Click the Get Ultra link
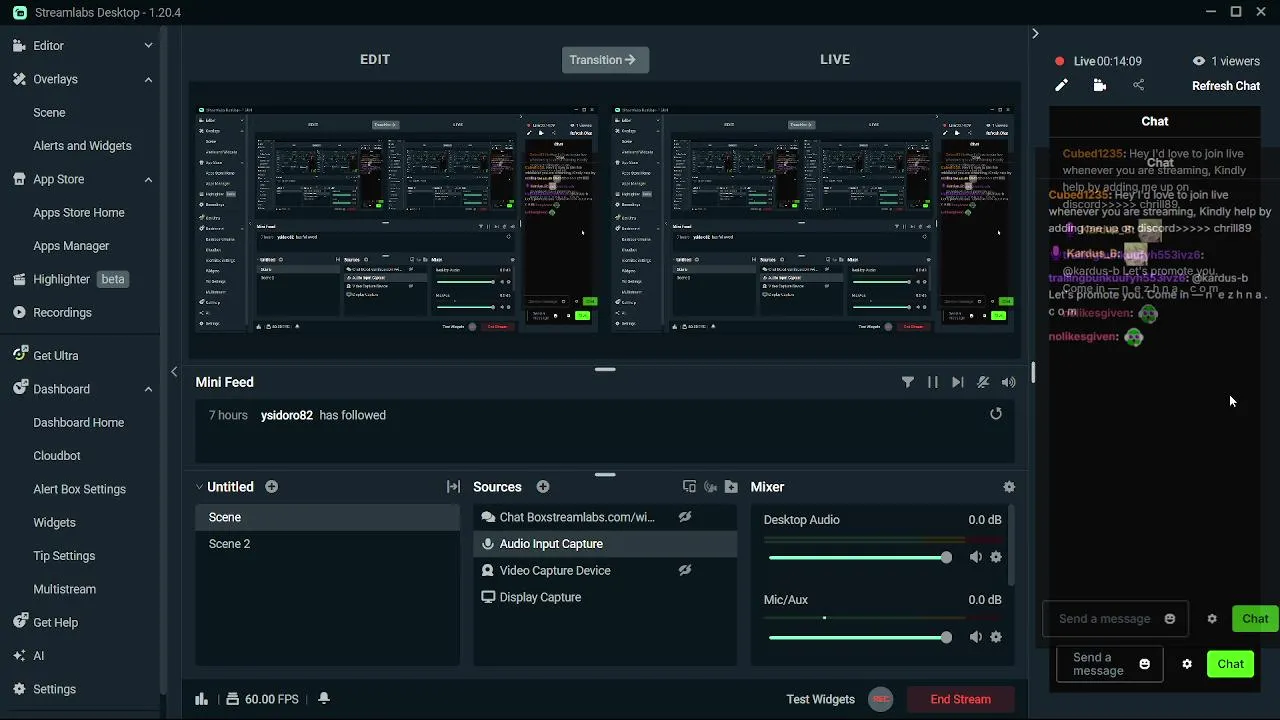Viewport: 1280px width, 720px height. pyautogui.click(x=55, y=356)
